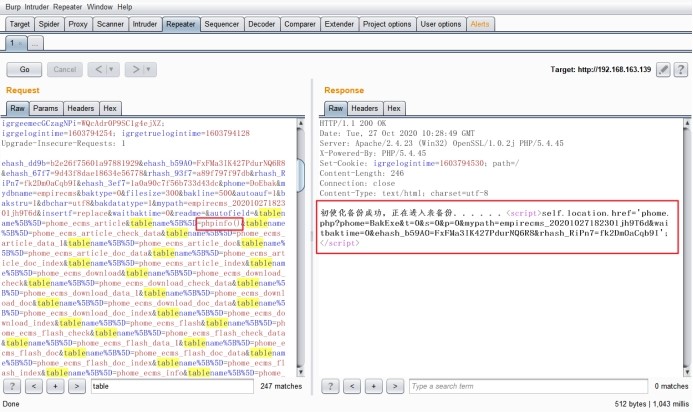Click the response 'Type a search term' field
This screenshot has width=693, height=413.
tap(528, 386)
